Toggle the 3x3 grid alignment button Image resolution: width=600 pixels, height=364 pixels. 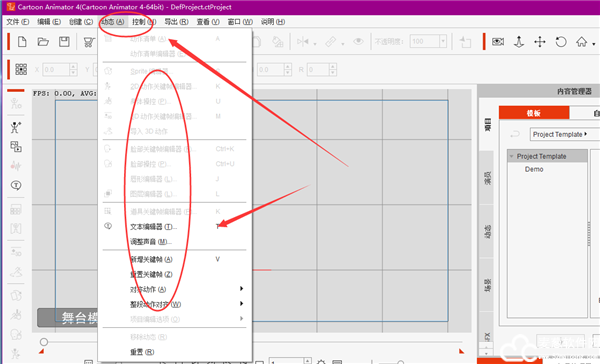coord(21,69)
